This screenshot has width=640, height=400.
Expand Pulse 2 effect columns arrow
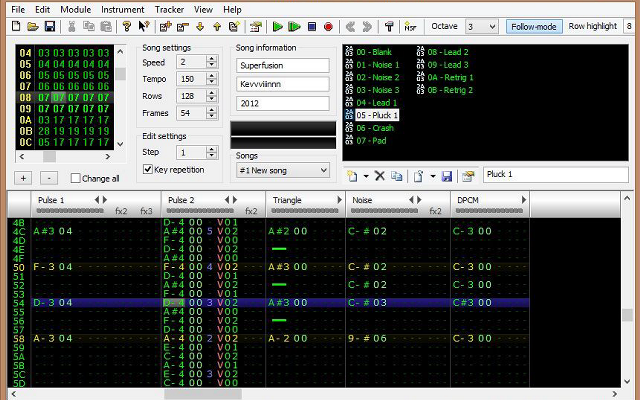pos(235,200)
